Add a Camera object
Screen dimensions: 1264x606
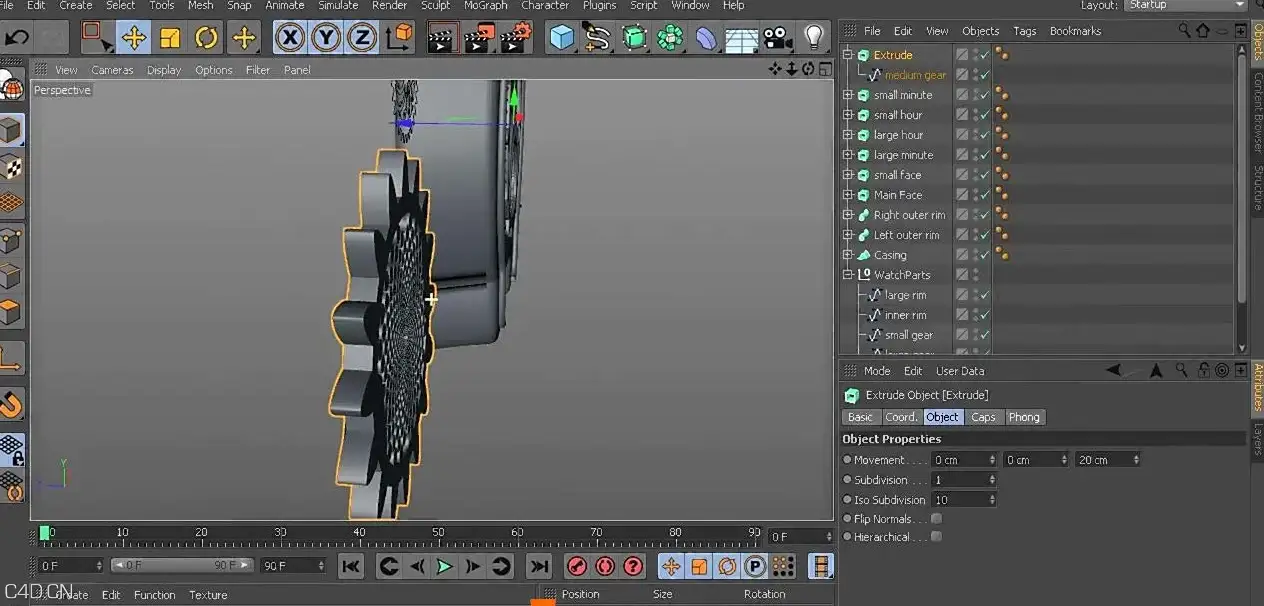778,38
